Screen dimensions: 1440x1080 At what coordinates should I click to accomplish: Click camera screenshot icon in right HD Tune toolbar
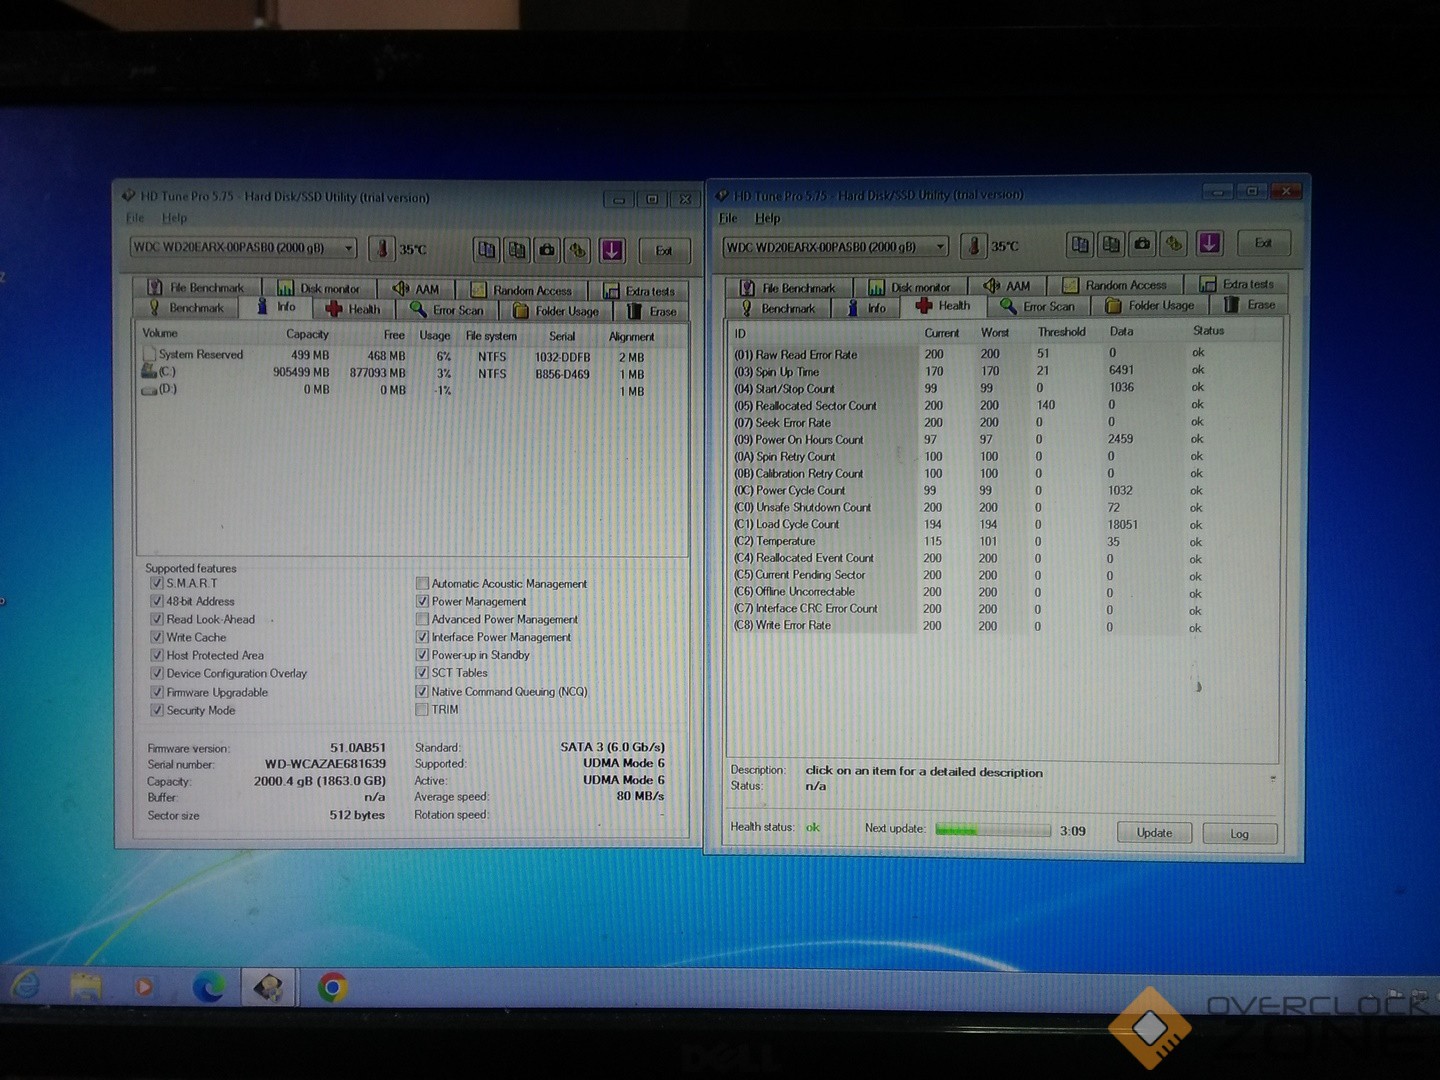point(1142,243)
